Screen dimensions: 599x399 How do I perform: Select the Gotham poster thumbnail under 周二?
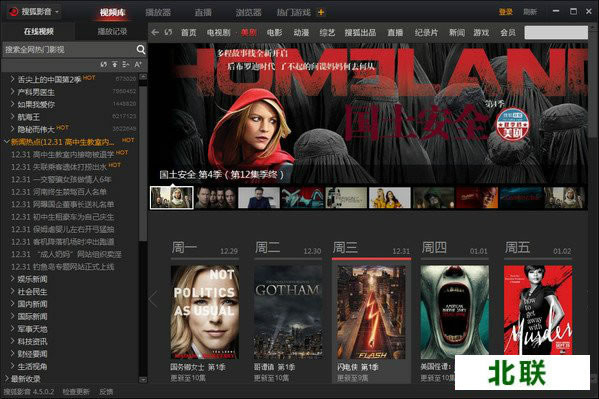click(288, 312)
